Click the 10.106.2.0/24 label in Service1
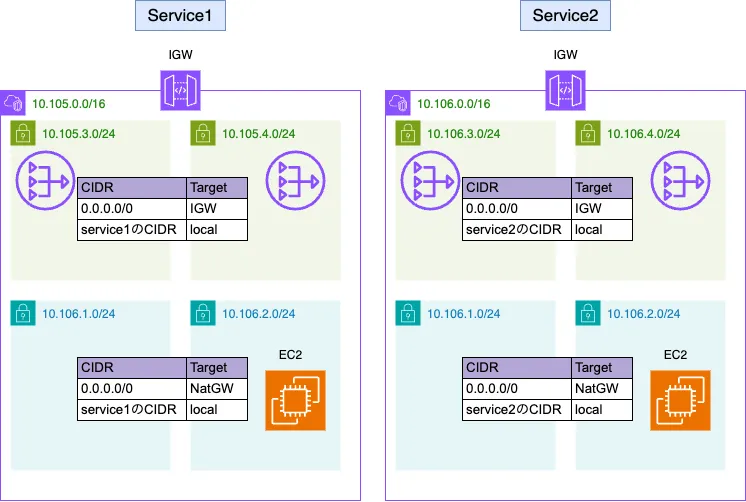 click(258, 314)
